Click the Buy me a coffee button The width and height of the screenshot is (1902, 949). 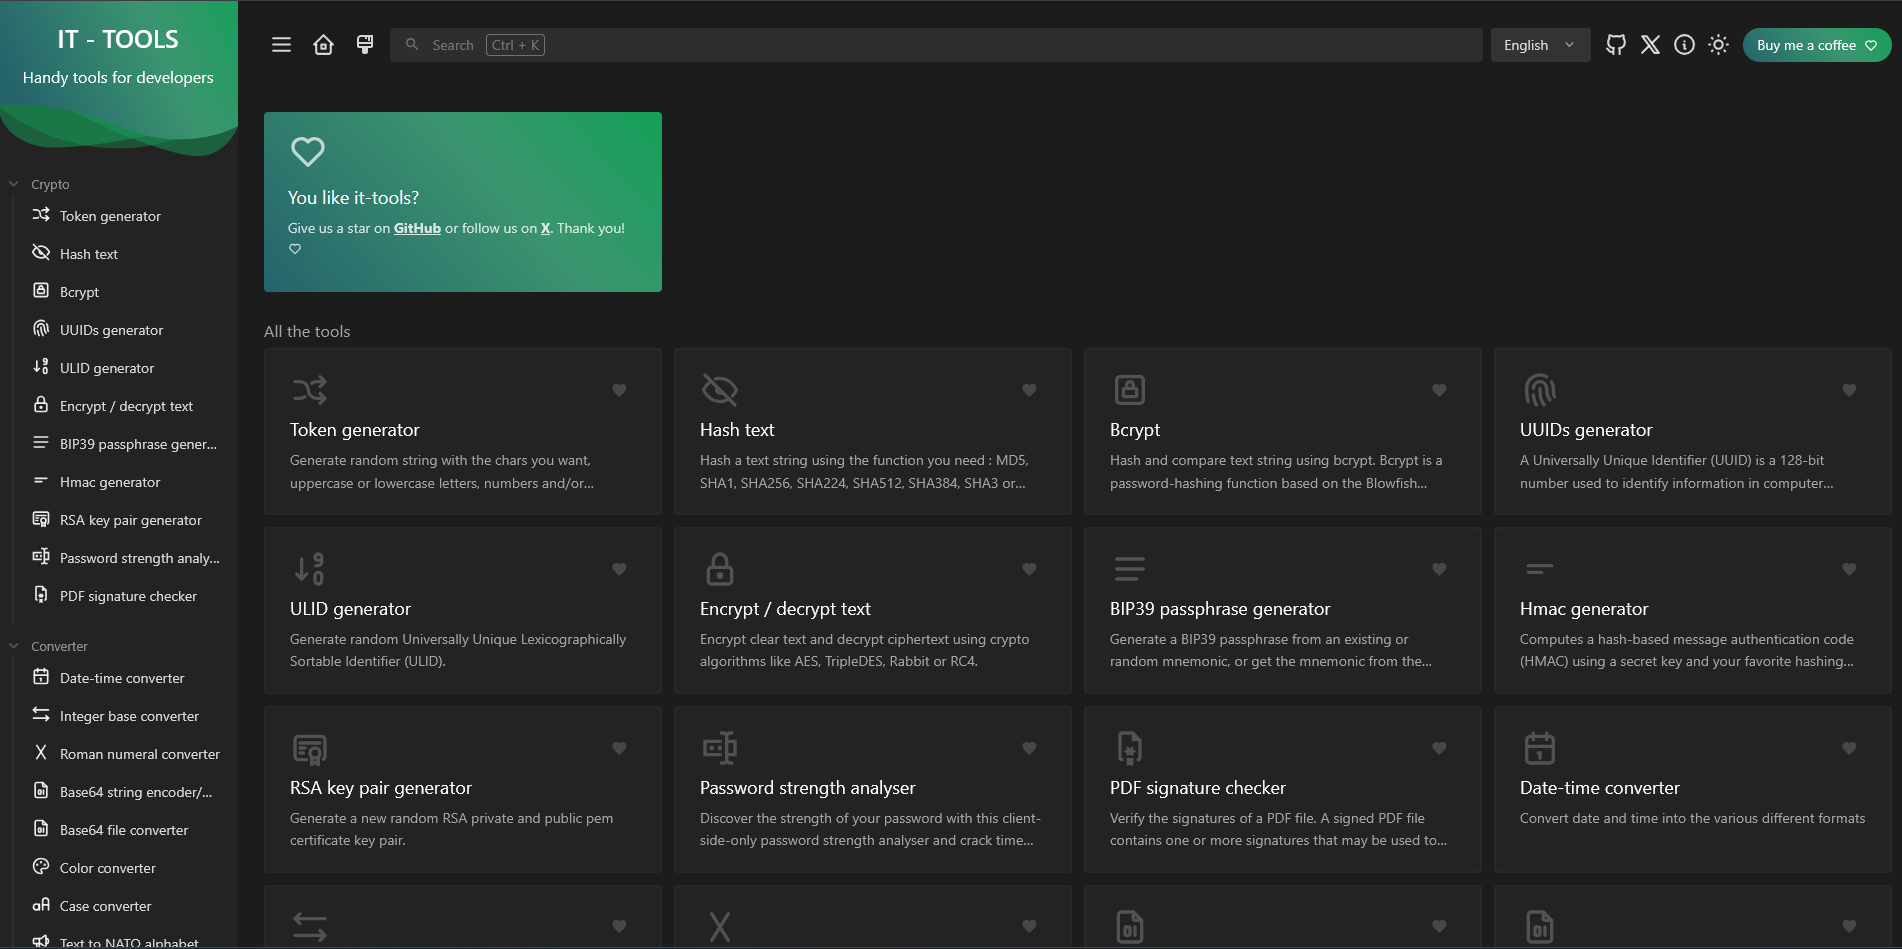click(x=1816, y=45)
